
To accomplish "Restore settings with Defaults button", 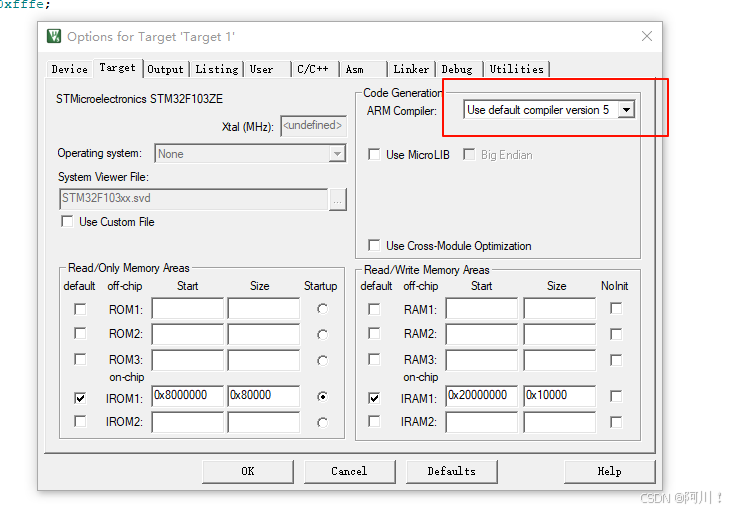I will coord(452,472).
